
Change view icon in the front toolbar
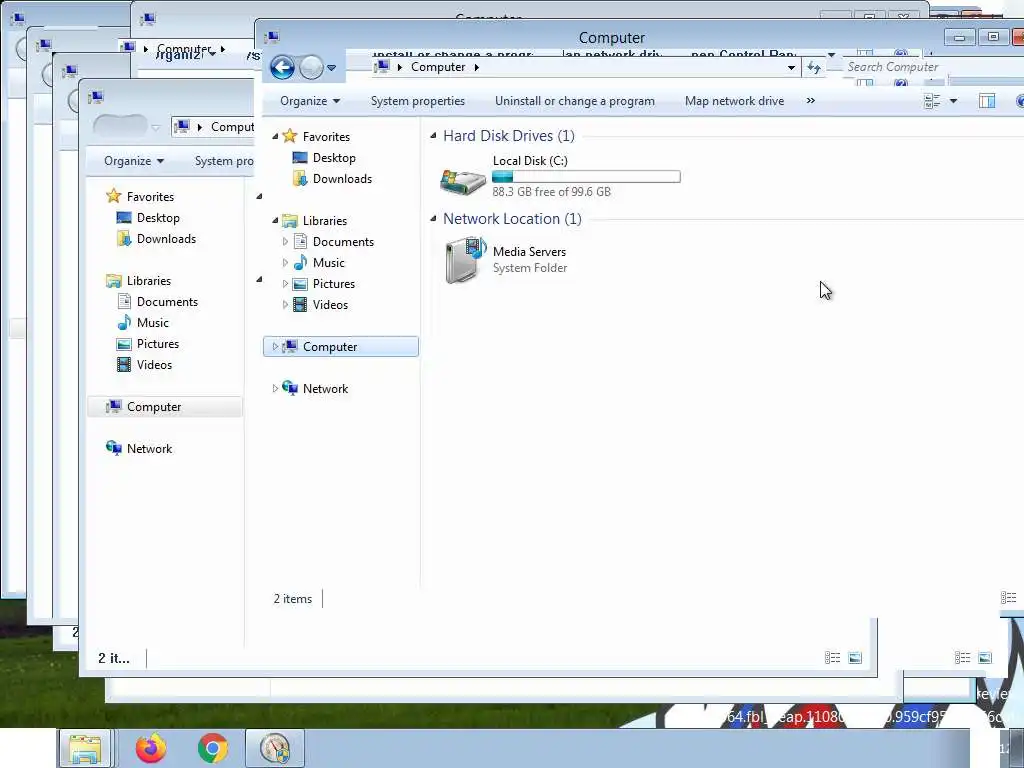coord(933,101)
